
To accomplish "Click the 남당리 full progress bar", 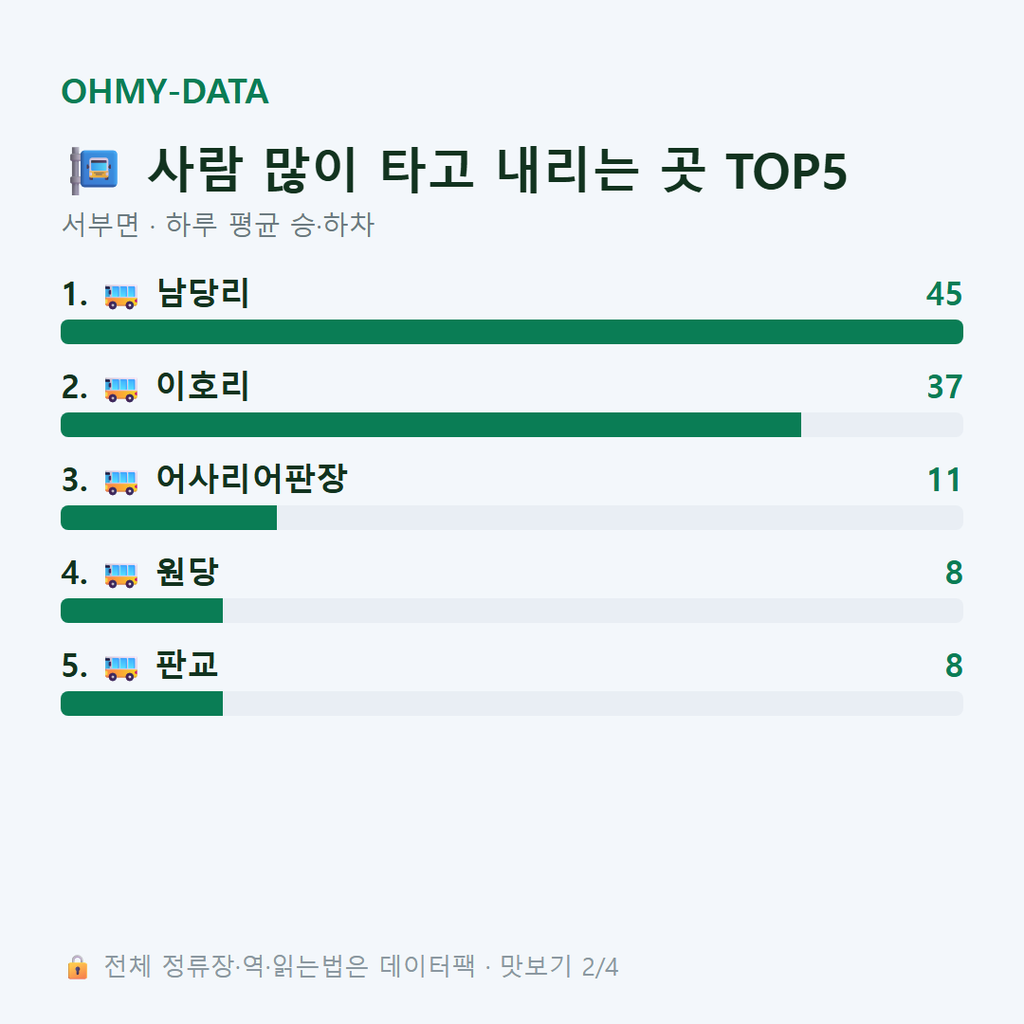I will 512,332.
